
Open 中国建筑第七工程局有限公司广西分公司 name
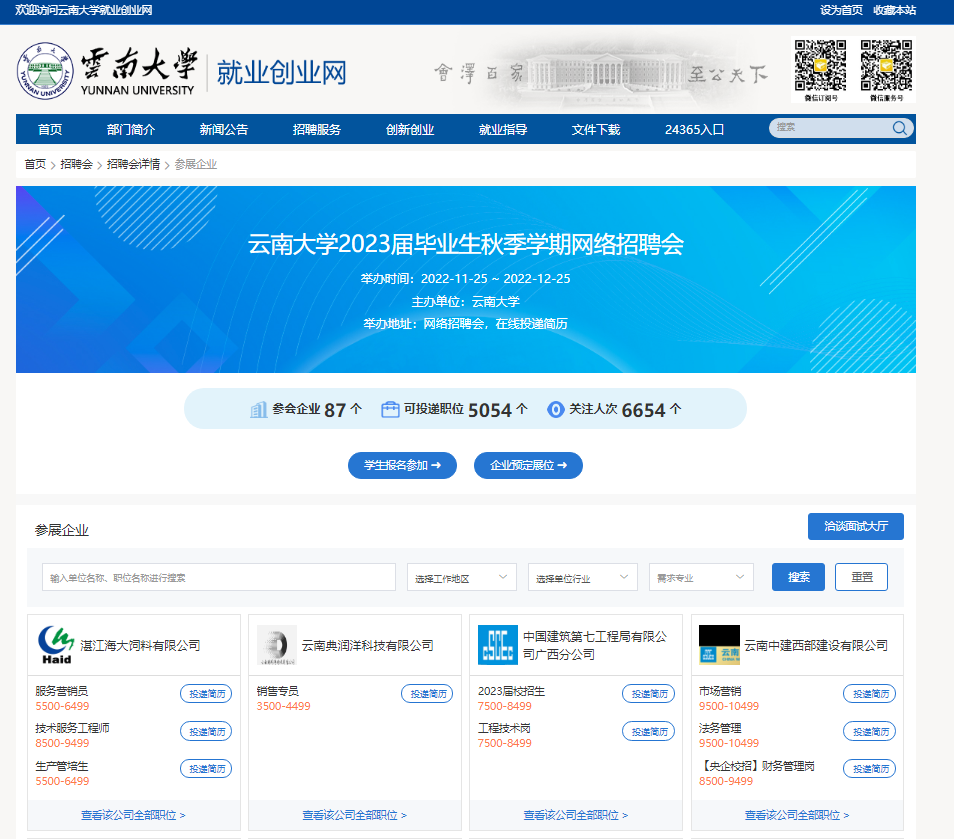(x=595, y=646)
